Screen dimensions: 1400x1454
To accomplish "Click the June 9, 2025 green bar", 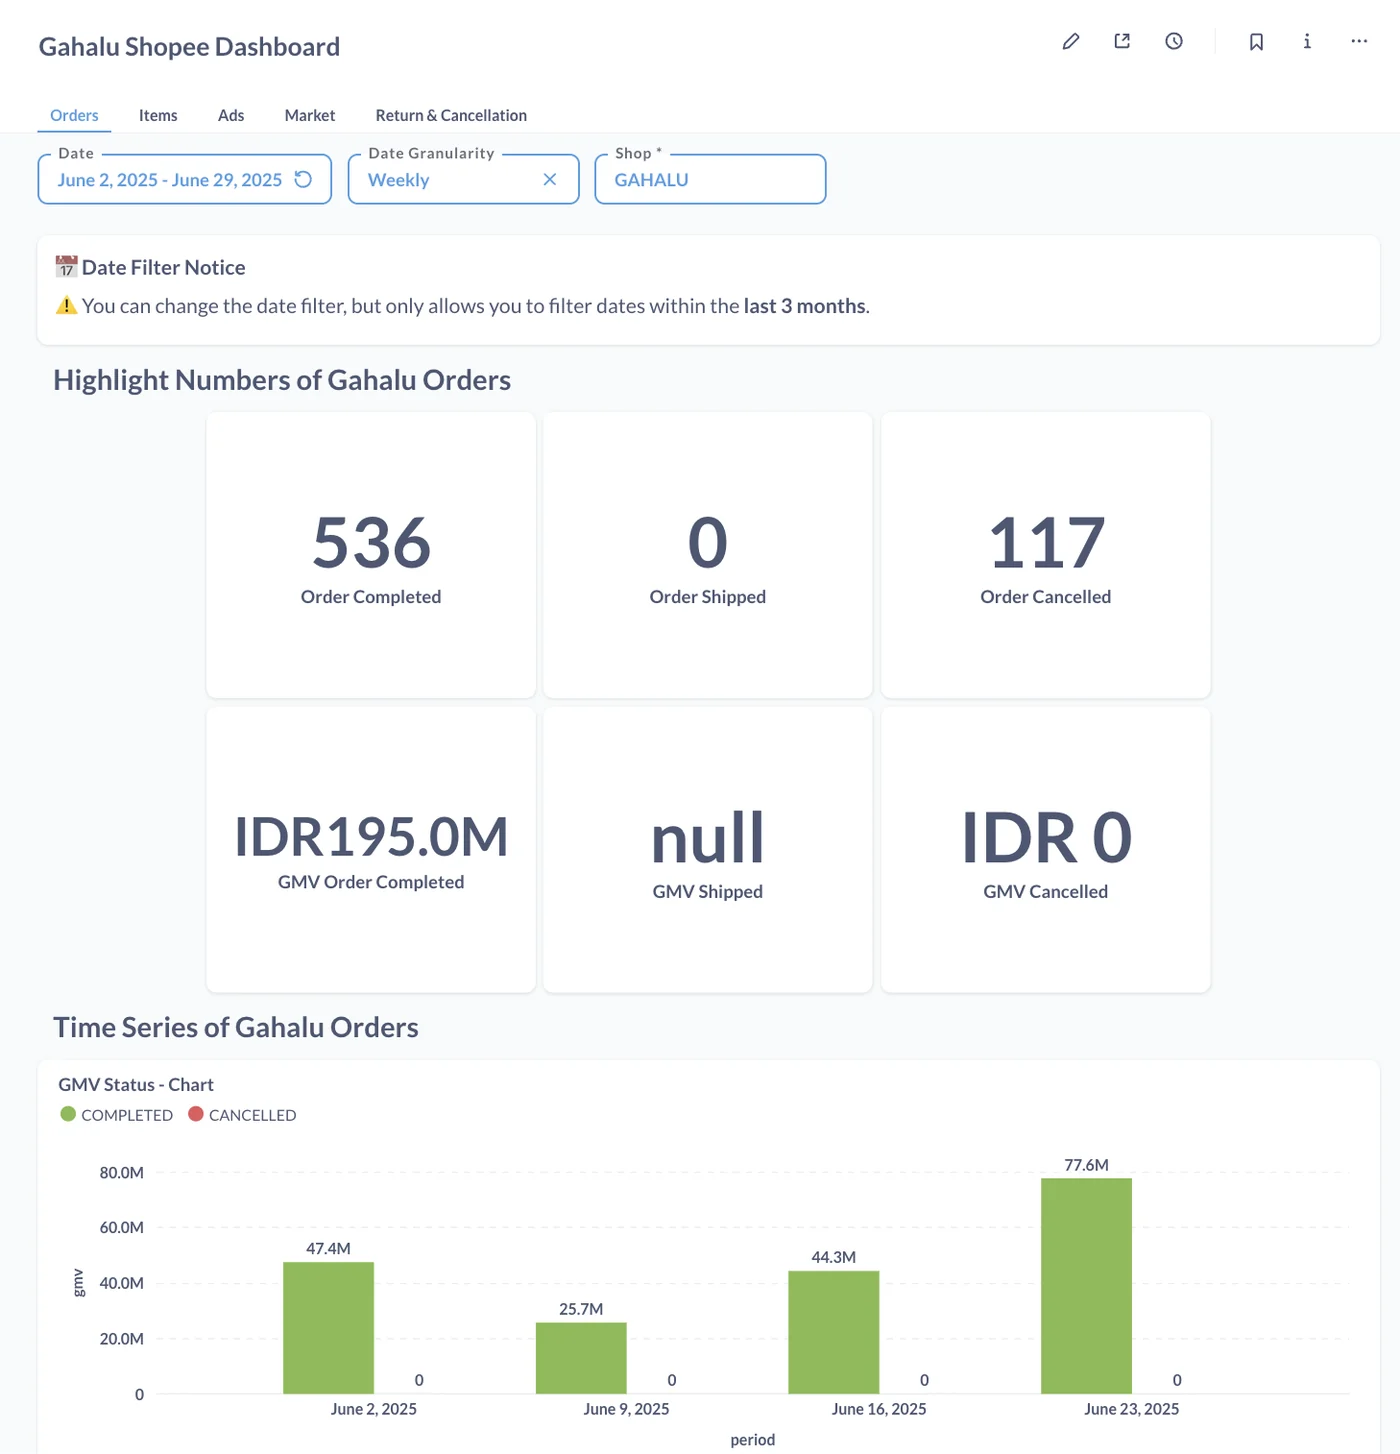I will tap(581, 1358).
